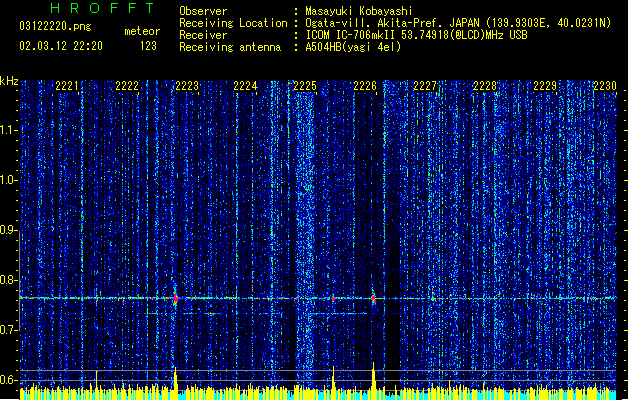The height and width of the screenshot is (400, 629).
Task: Click the time marker 2230
Action: [x=605, y=86]
